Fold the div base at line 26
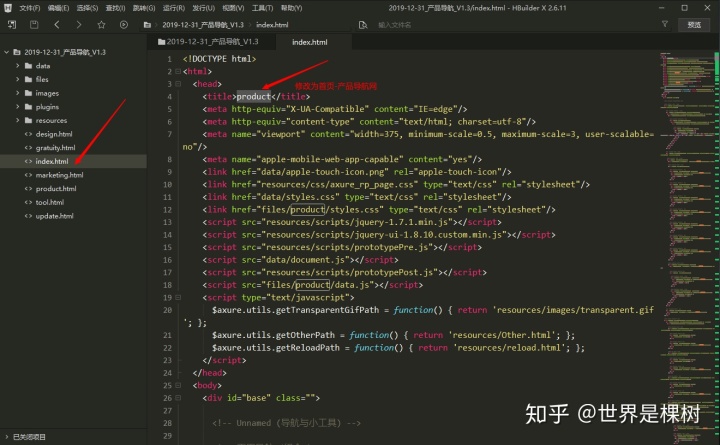Screen dimensions: 720x445 tap(178, 398)
